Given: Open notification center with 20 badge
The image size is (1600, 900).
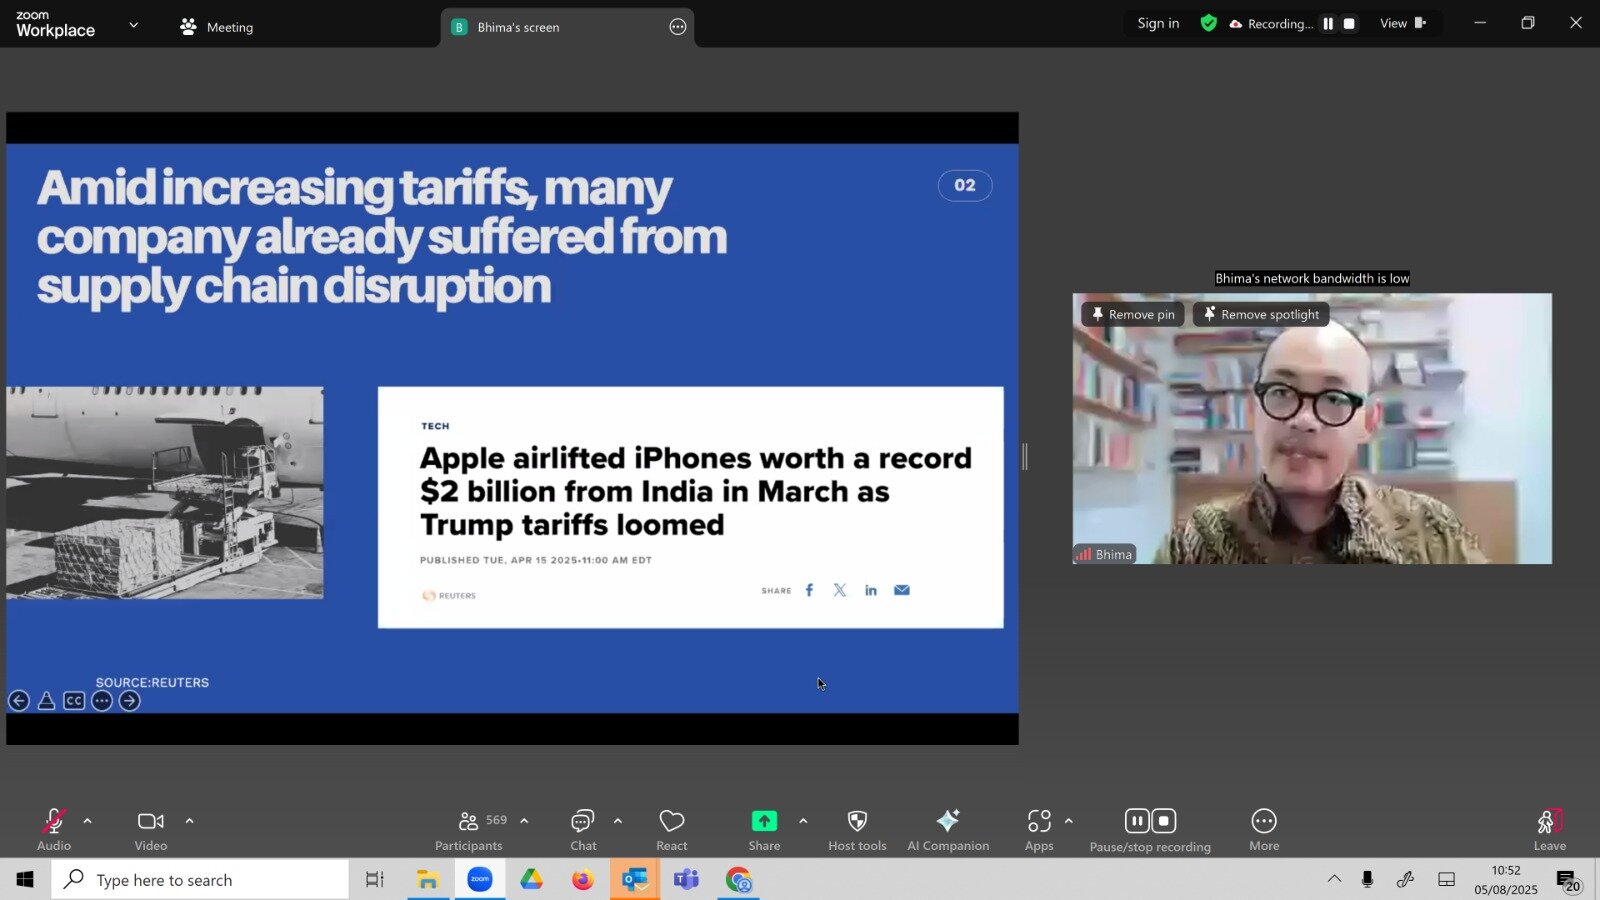Looking at the screenshot, I should [1569, 880].
